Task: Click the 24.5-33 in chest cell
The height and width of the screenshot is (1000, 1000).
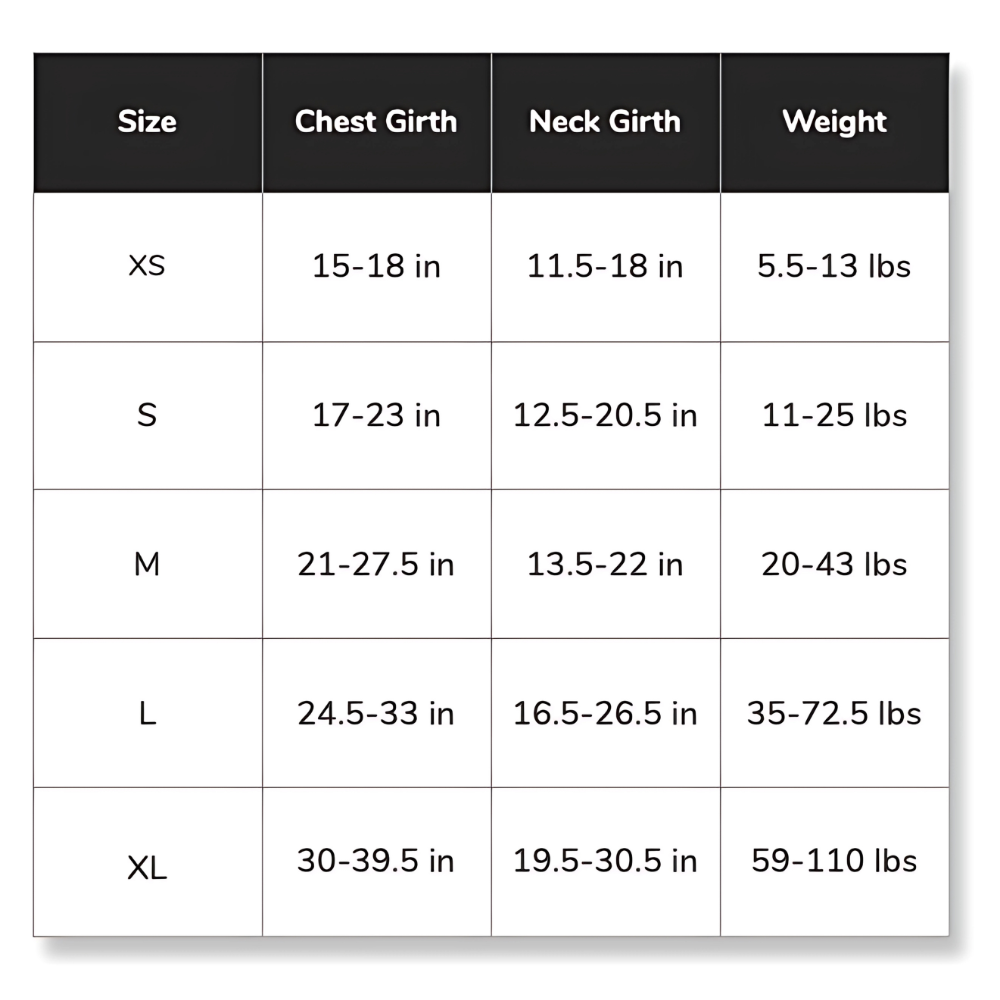Action: (x=376, y=713)
